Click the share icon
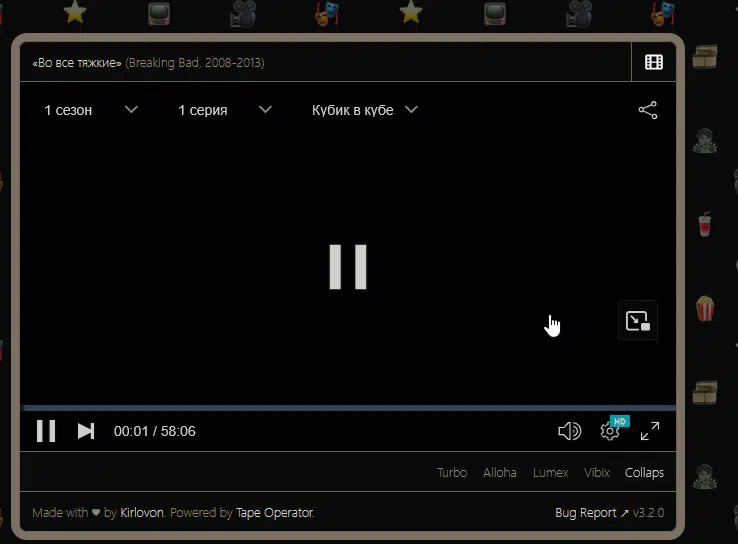The image size is (738, 544). pos(648,110)
